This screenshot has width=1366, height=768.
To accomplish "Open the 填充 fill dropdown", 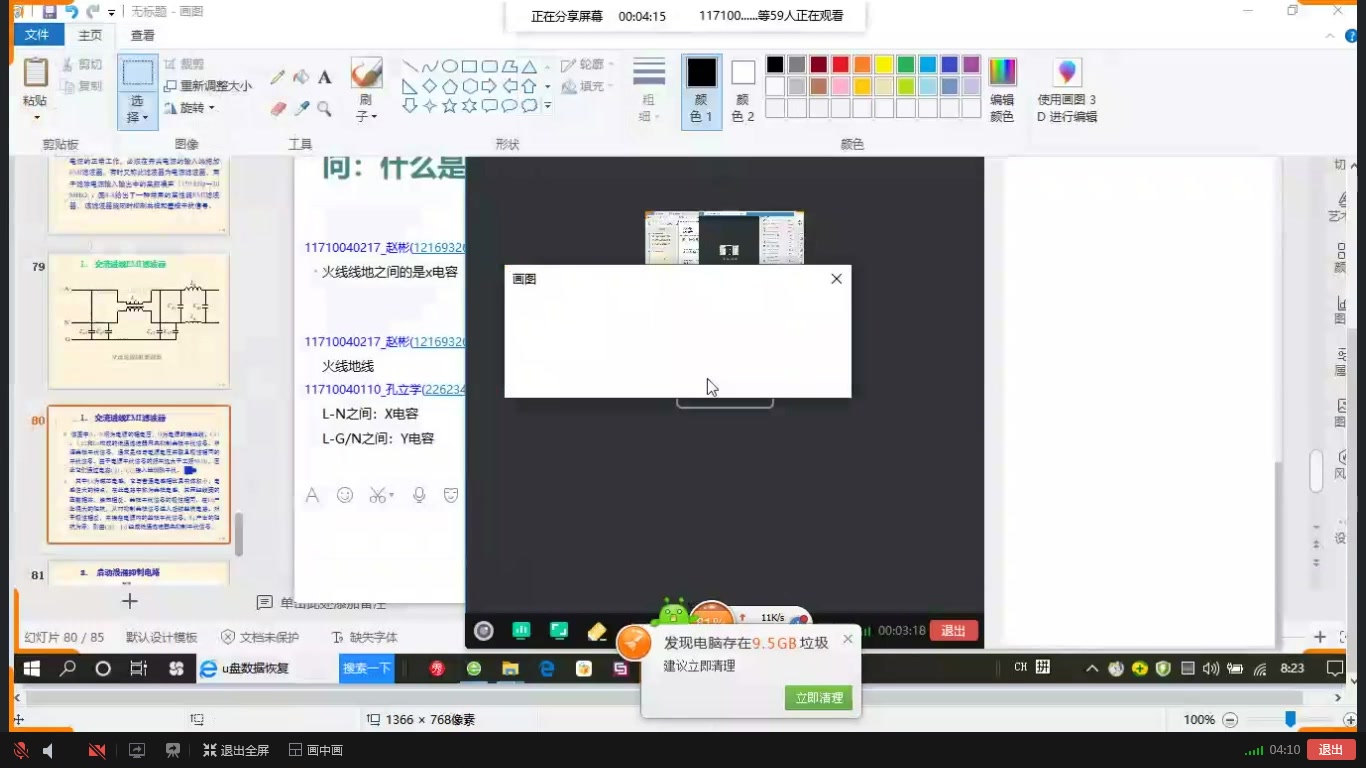I will pyautogui.click(x=587, y=86).
